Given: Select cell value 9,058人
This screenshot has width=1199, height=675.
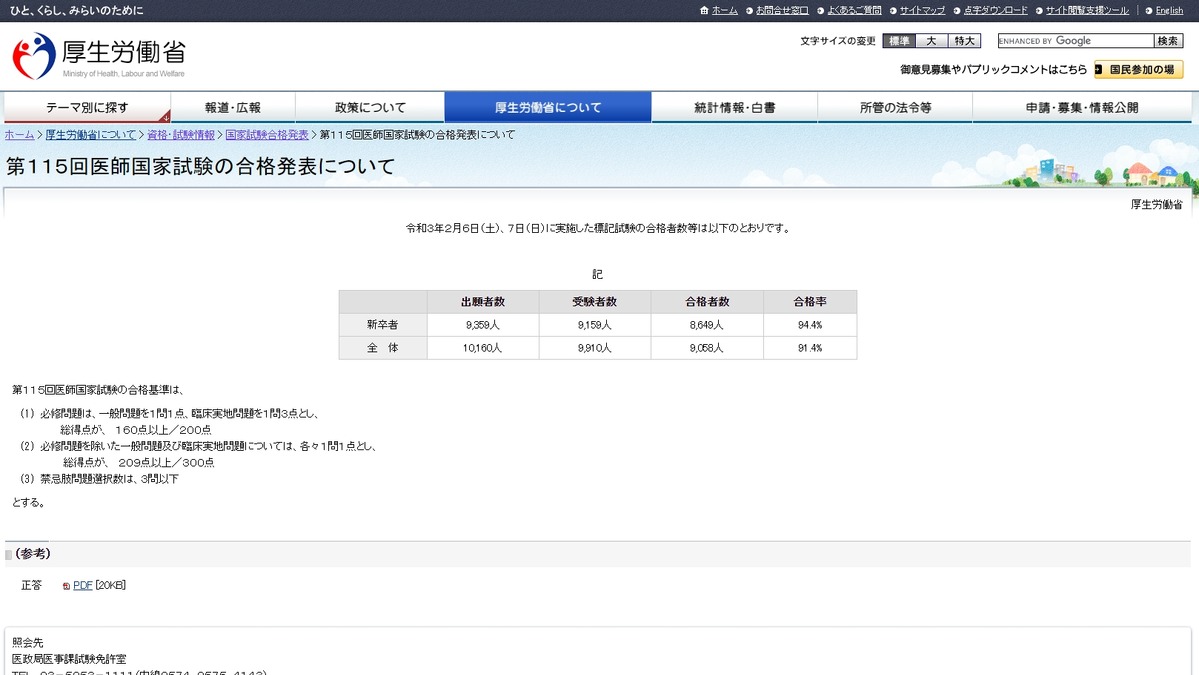Looking at the screenshot, I should pyautogui.click(x=707, y=348).
